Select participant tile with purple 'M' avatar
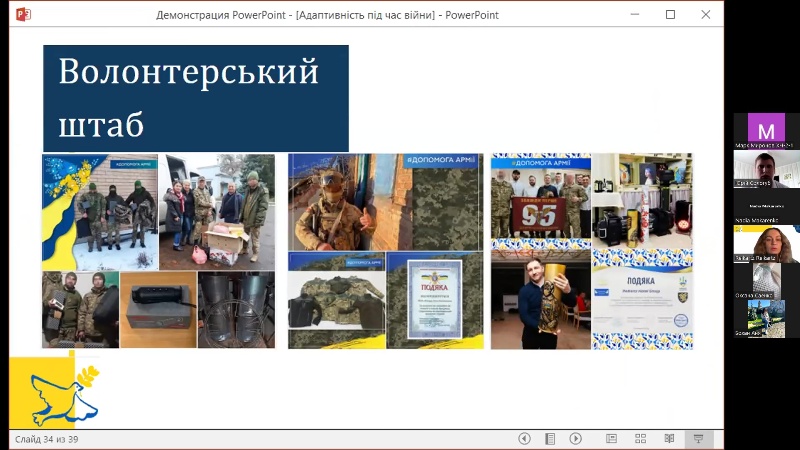This screenshot has height=450, width=800. [766, 131]
